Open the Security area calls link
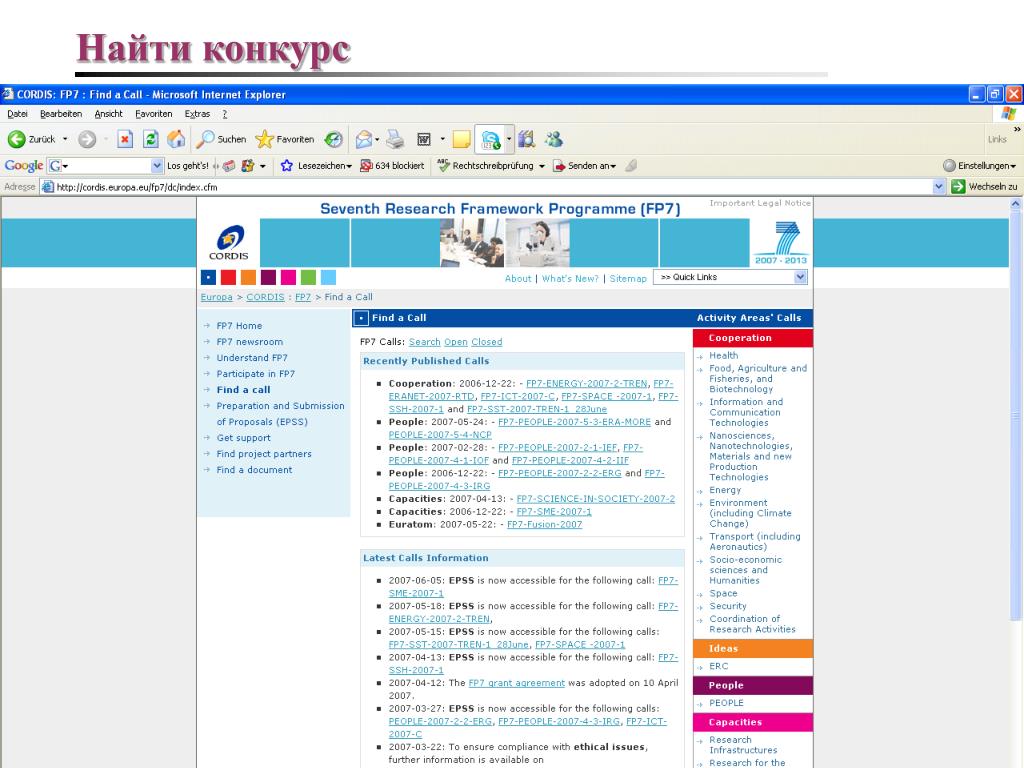The height and width of the screenshot is (768, 1024). pyautogui.click(x=728, y=606)
